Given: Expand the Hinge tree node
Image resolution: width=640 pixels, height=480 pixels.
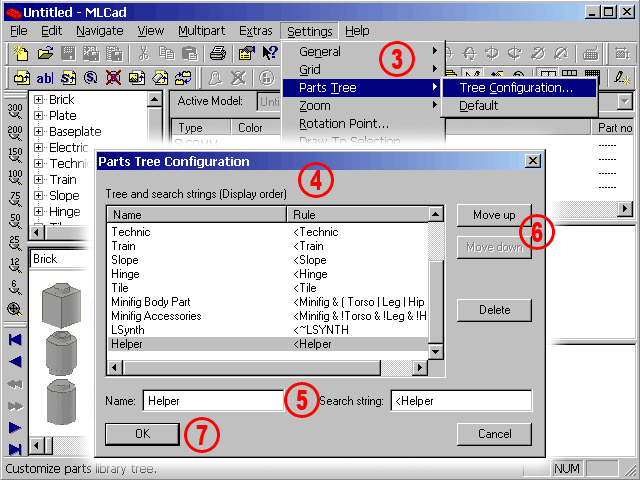Looking at the screenshot, I should pyautogui.click(x=38, y=211).
